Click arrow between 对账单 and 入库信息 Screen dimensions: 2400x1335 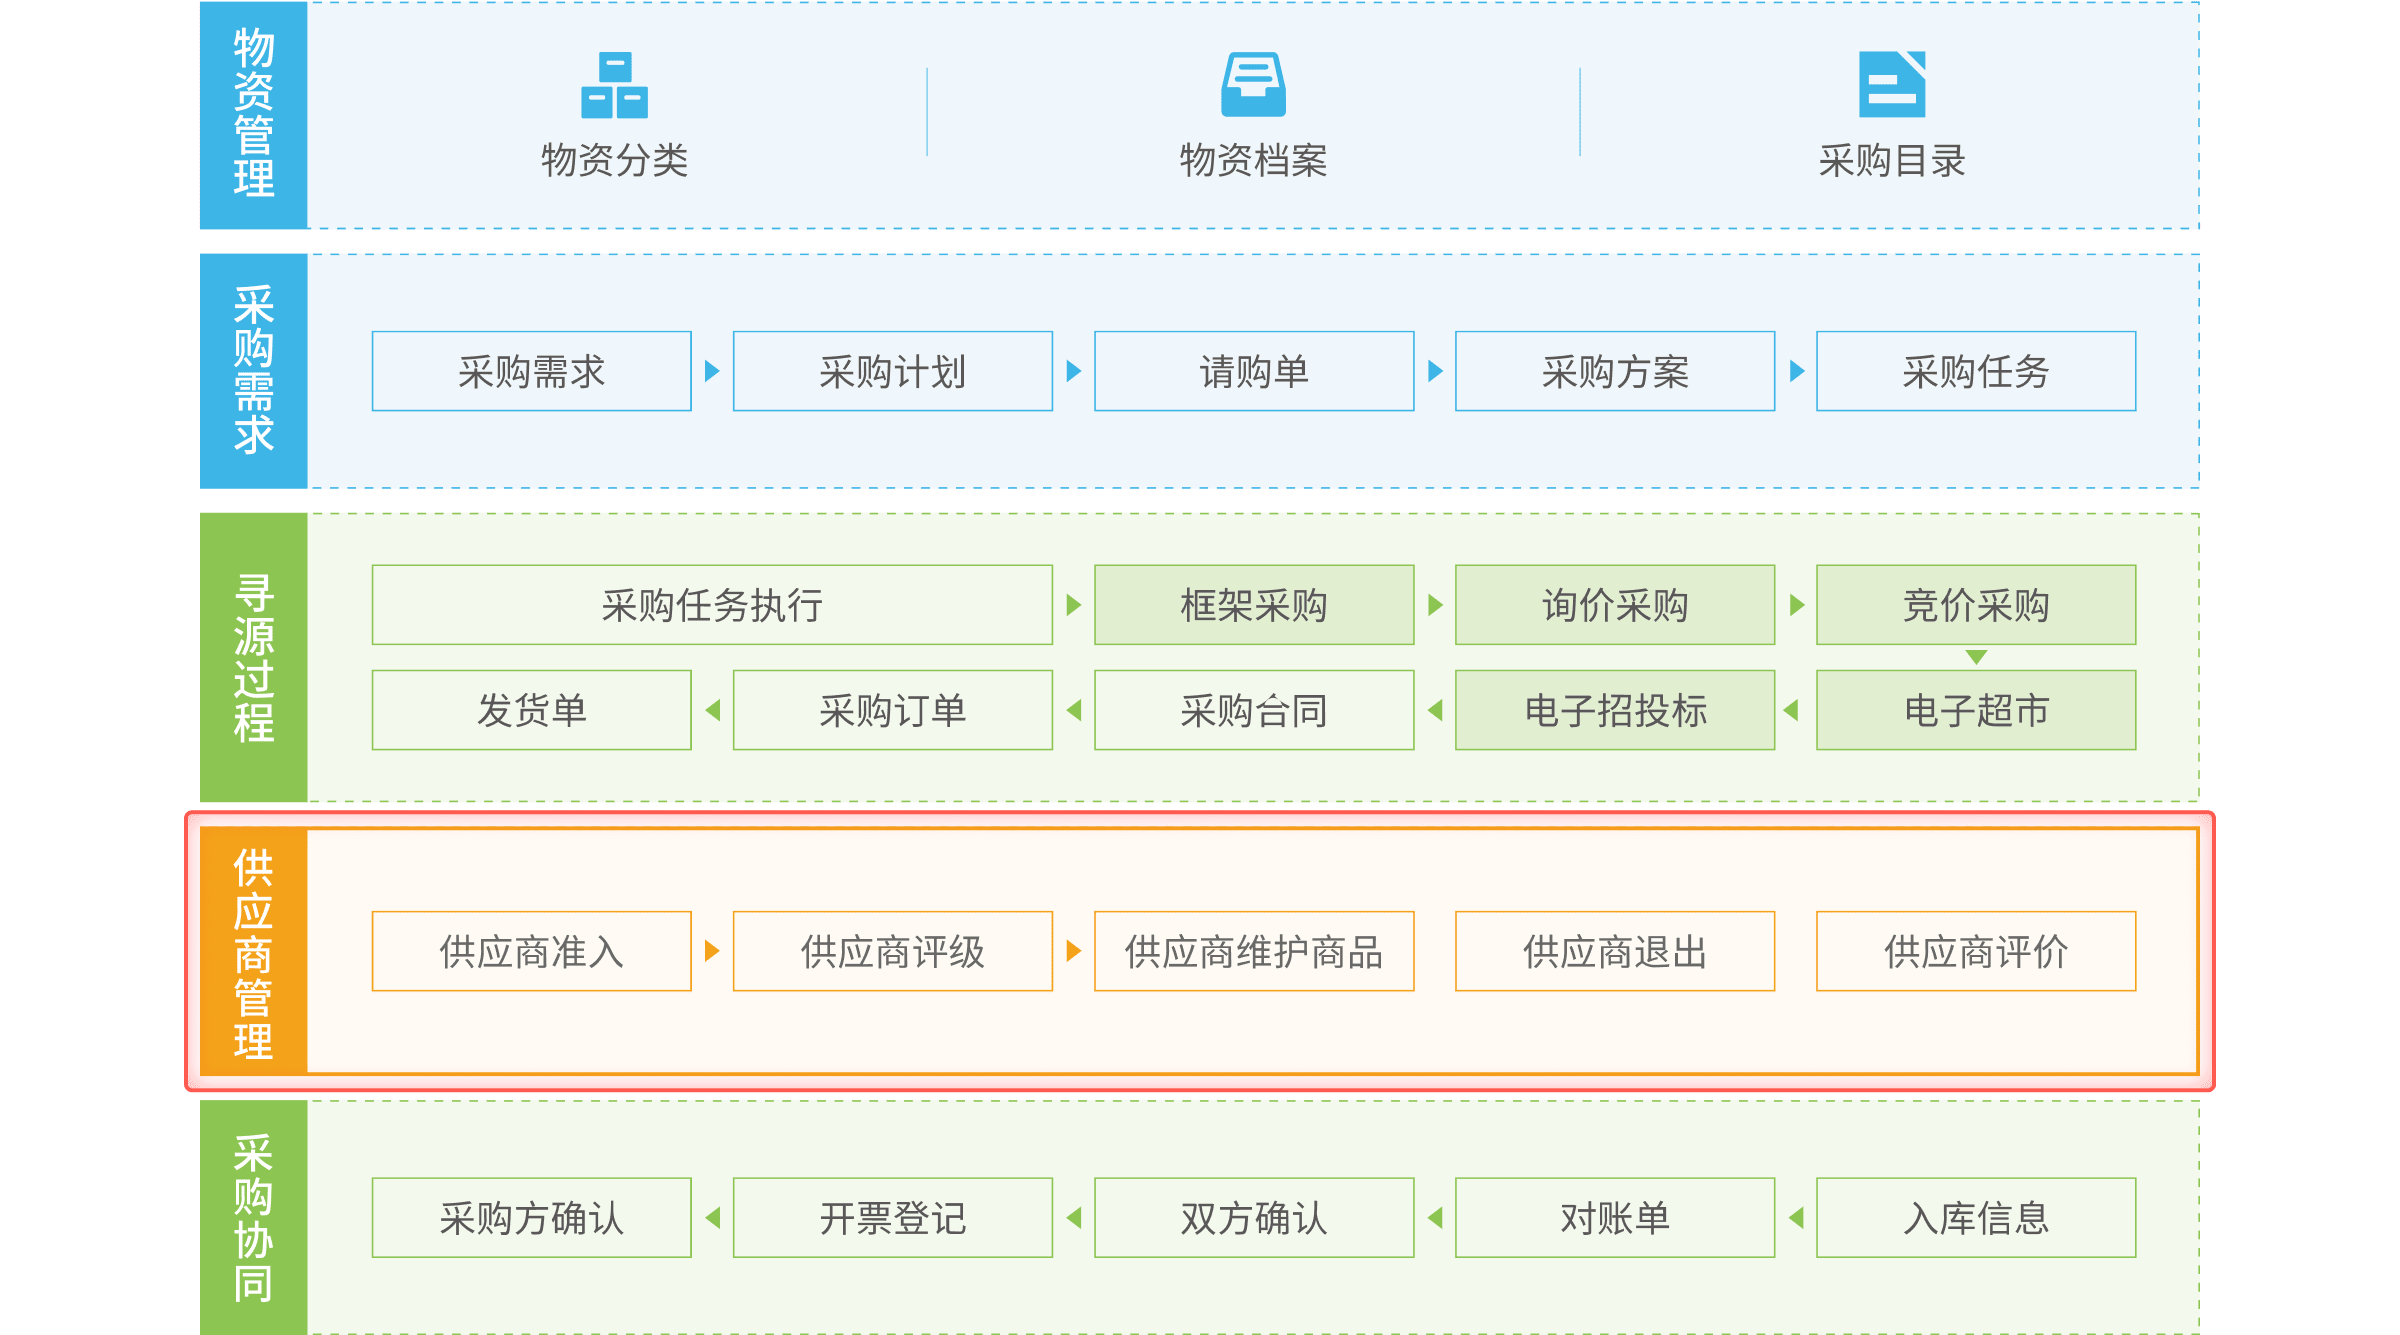coord(1796,1217)
